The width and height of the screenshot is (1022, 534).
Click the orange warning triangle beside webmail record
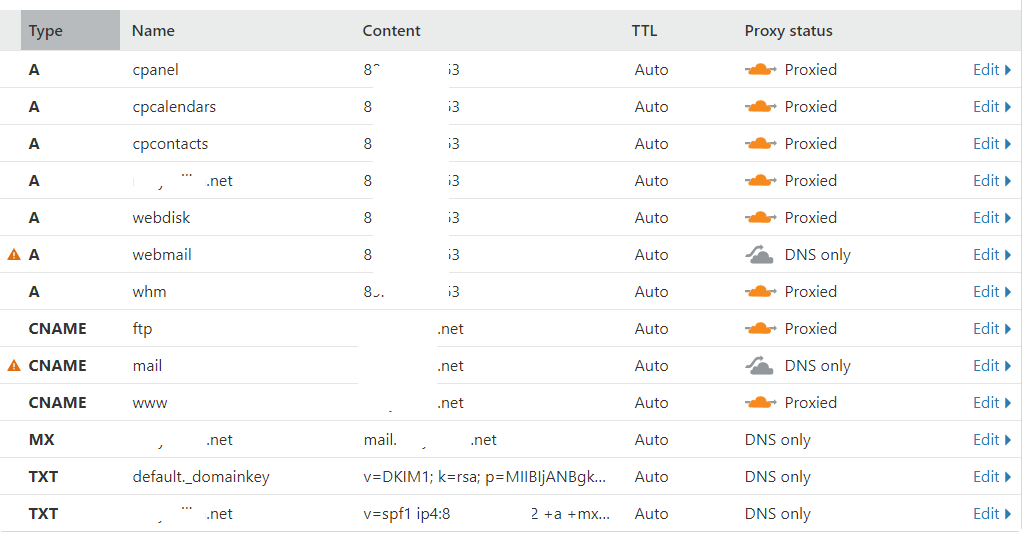(14, 254)
